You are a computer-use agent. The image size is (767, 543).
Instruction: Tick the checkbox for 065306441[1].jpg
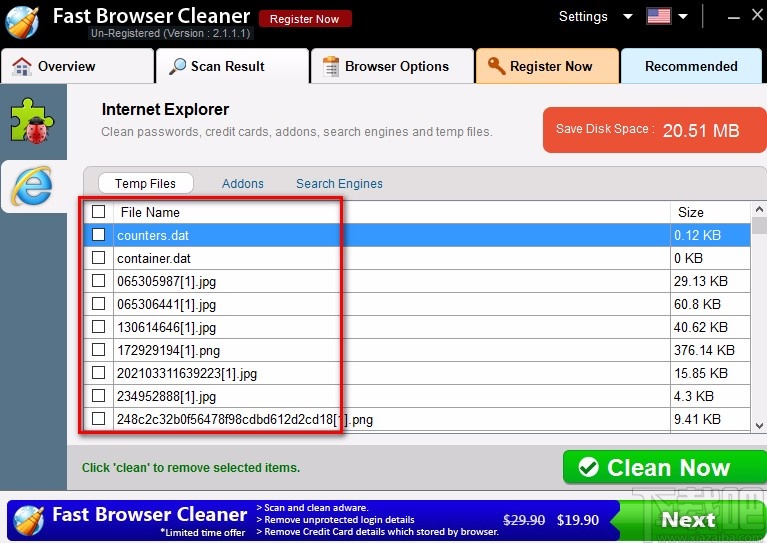pyautogui.click(x=98, y=303)
